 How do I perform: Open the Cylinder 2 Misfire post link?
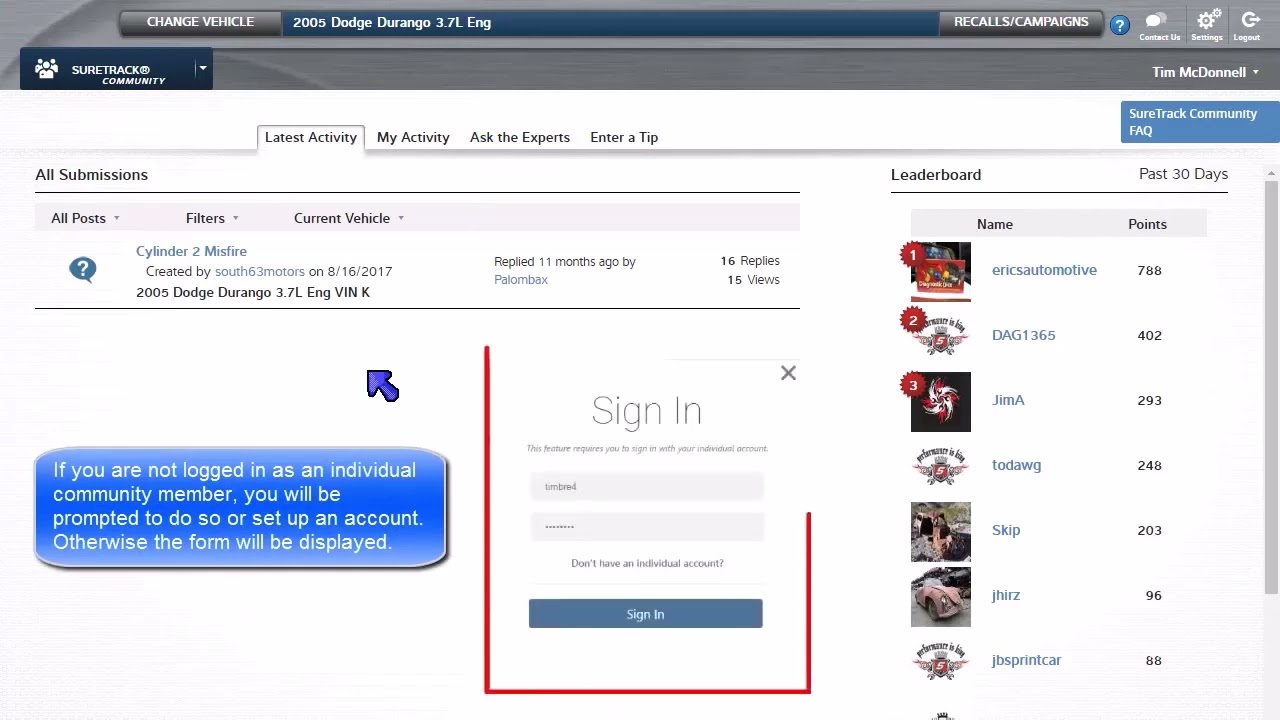[191, 251]
